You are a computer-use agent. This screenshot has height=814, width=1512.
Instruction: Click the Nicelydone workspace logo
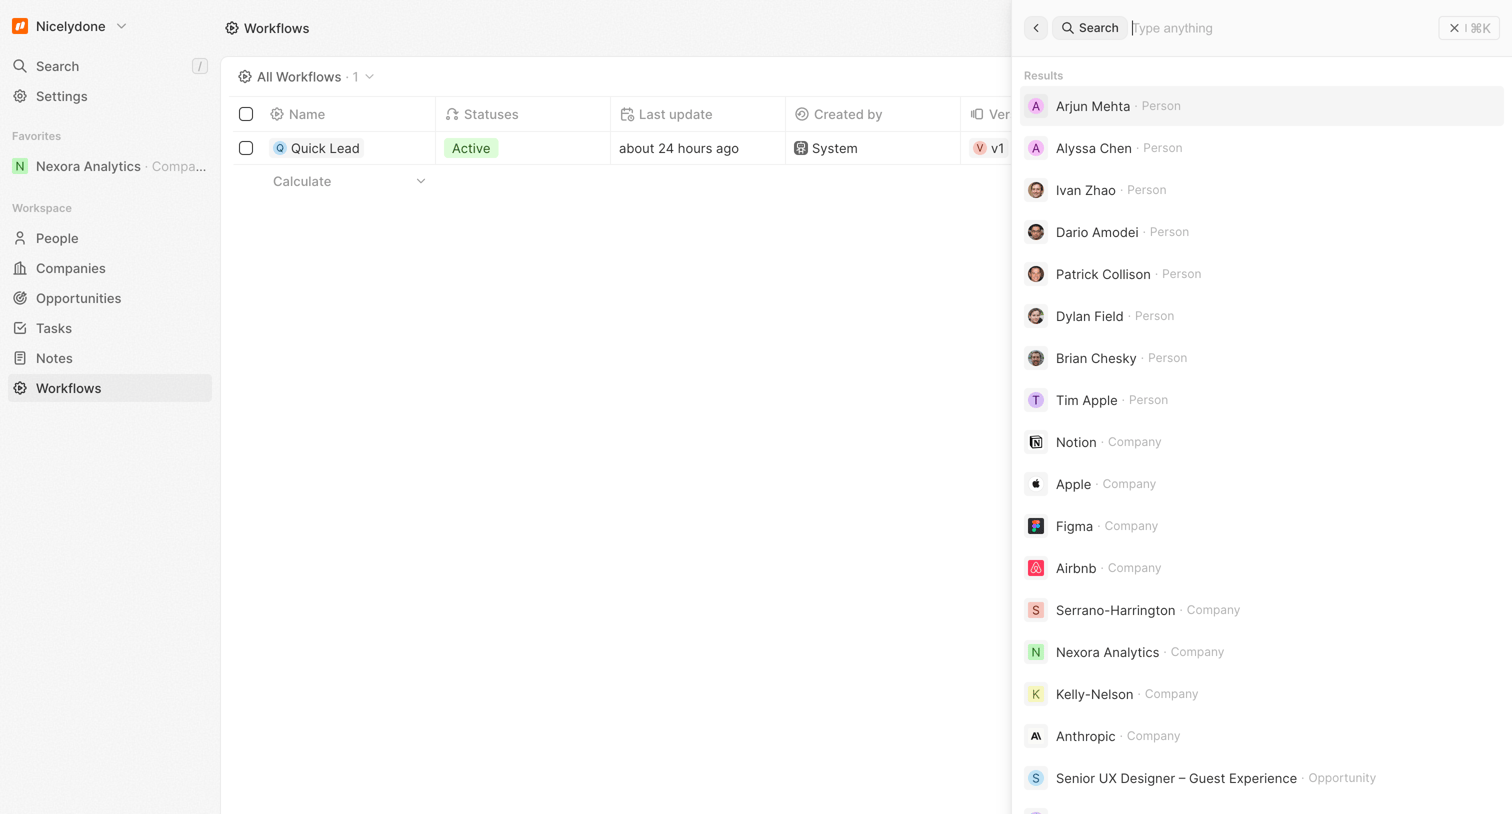pos(20,26)
